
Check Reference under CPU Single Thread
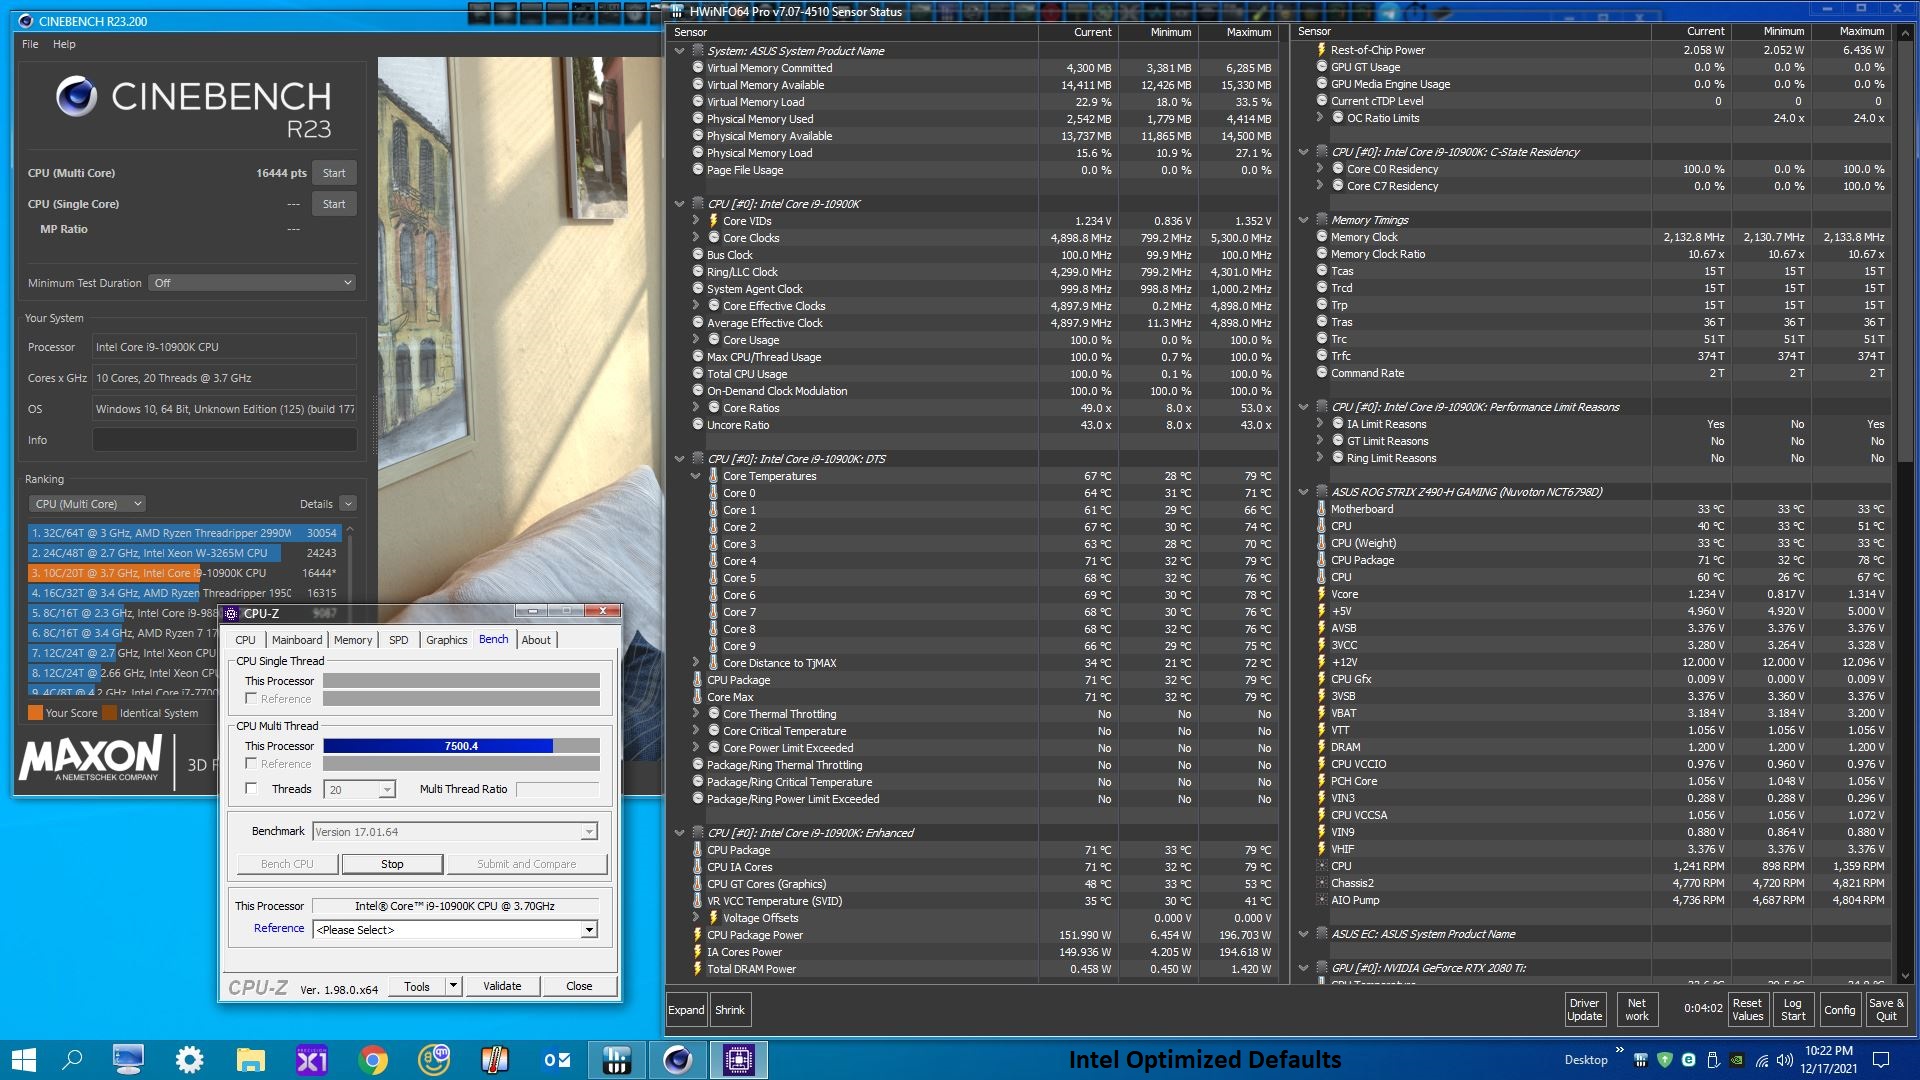click(x=252, y=699)
